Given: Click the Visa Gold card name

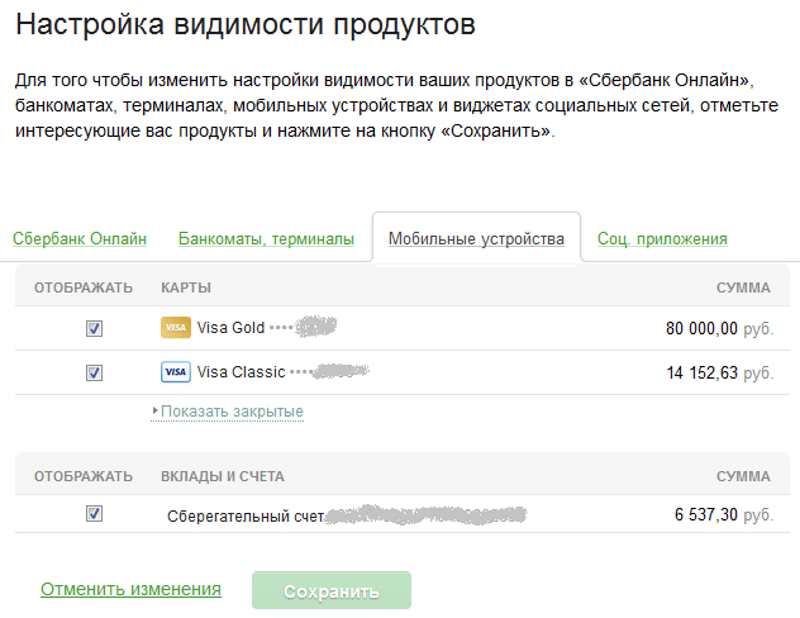Looking at the screenshot, I should tap(231, 328).
